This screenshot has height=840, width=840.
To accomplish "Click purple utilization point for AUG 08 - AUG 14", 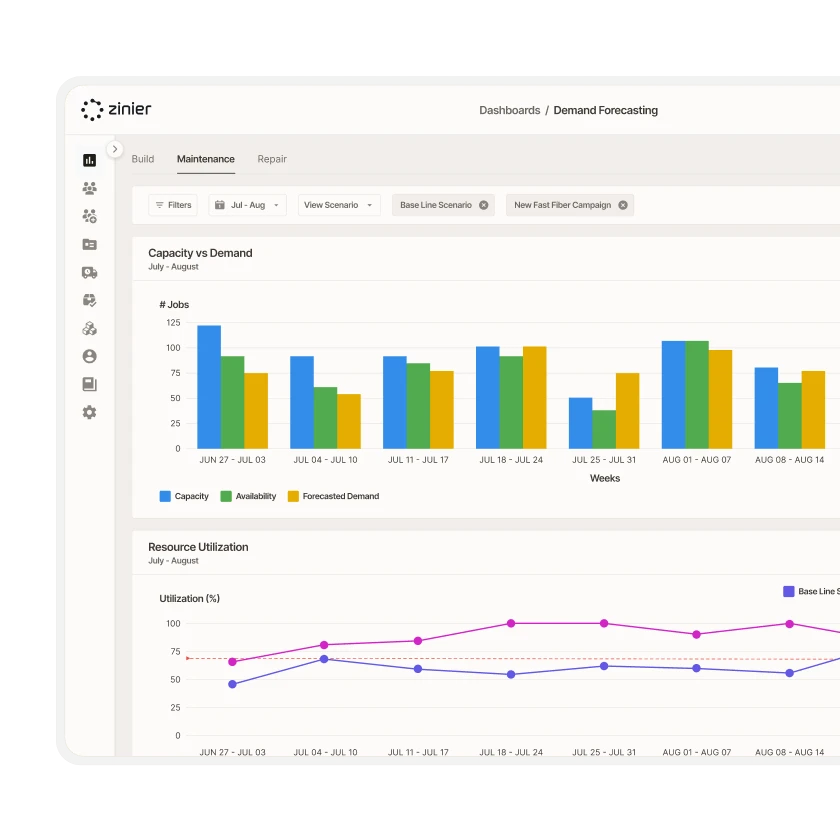I will (x=789, y=673).
